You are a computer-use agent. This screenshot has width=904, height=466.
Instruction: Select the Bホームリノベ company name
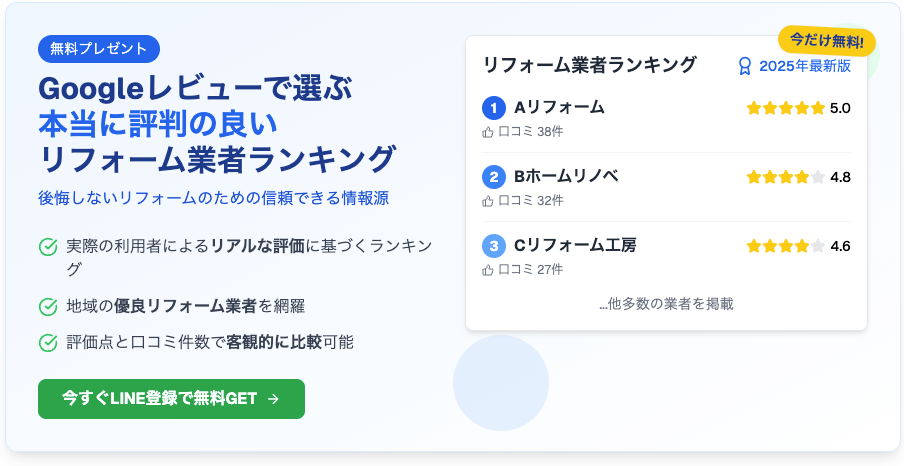tap(566, 176)
